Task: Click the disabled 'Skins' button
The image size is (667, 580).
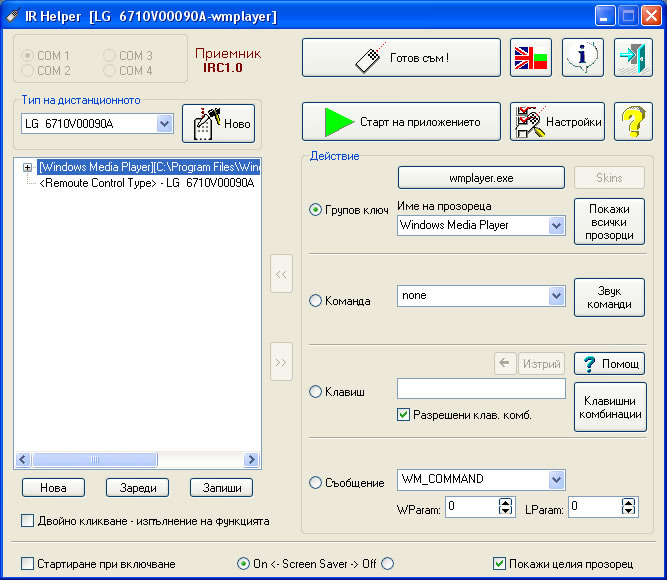Action: pos(609,177)
